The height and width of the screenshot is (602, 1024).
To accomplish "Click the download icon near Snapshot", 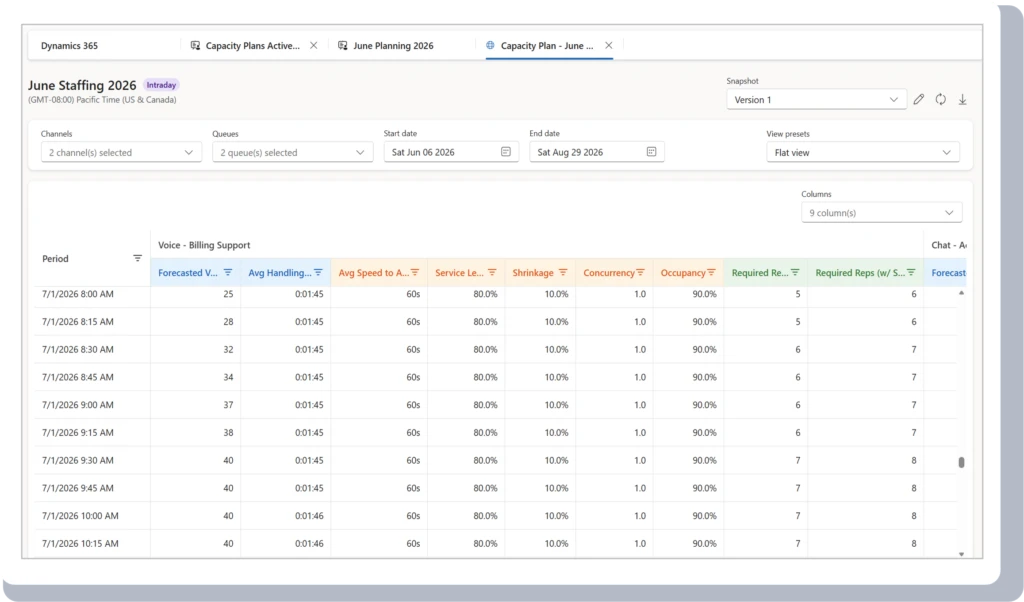I will pyautogui.click(x=963, y=99).
